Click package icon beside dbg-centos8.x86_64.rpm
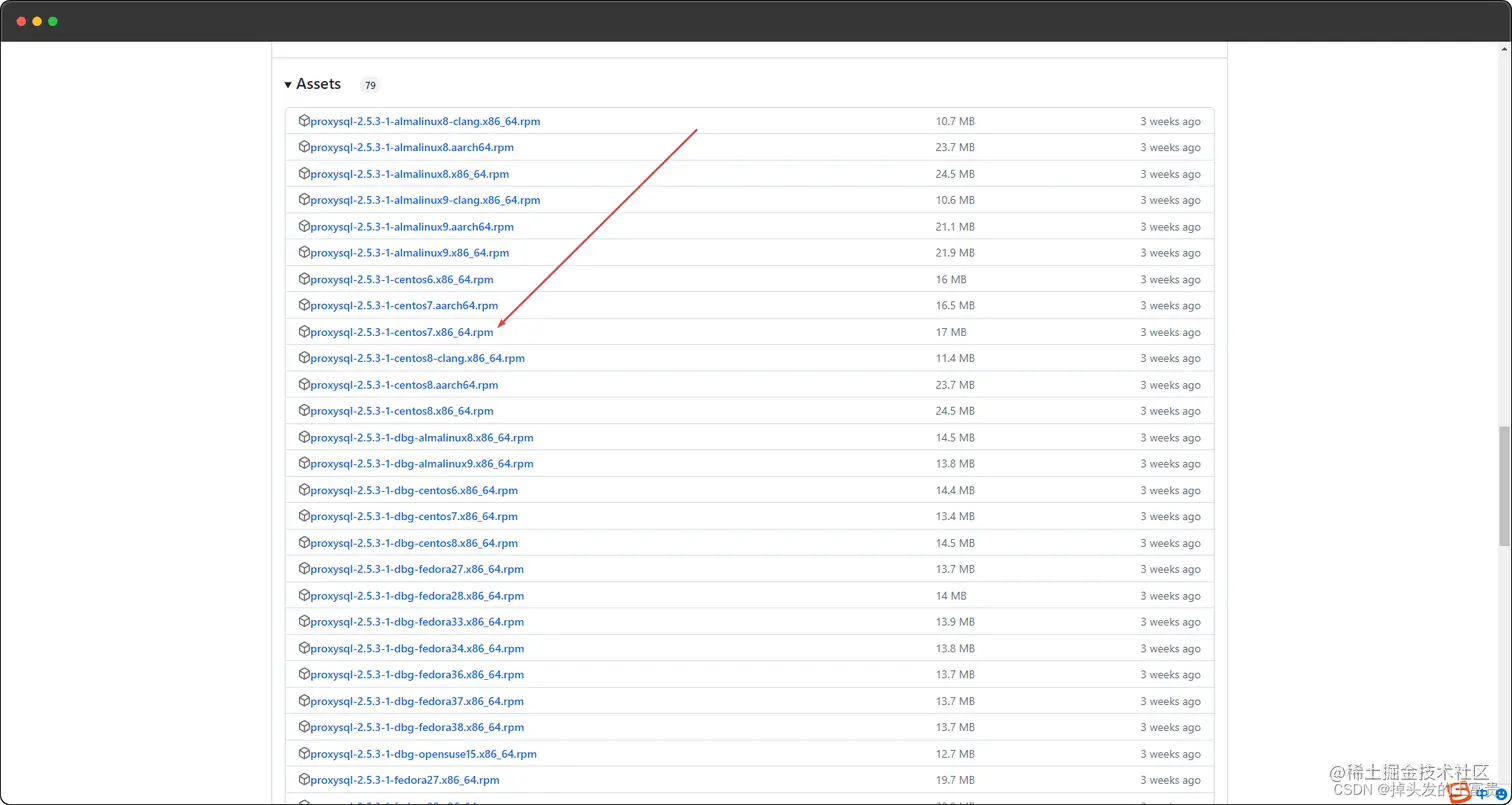The height and width of the screenshot is (805, 1512). pyautogui.click(x=304, y=542)
